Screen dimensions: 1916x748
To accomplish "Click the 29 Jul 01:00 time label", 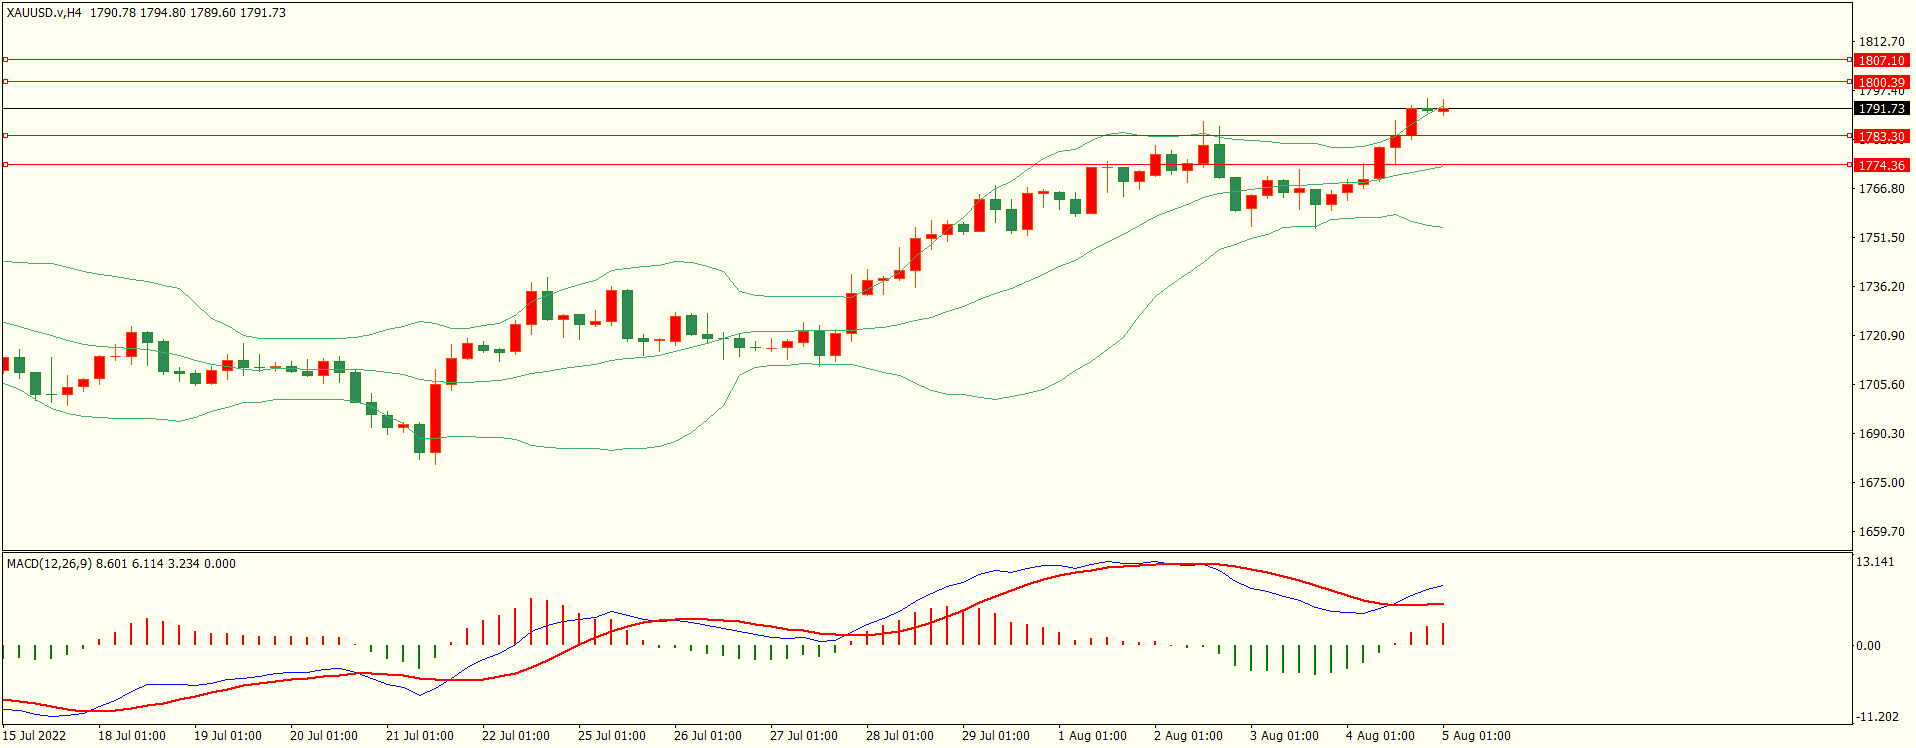I will [x=996, y=736].
